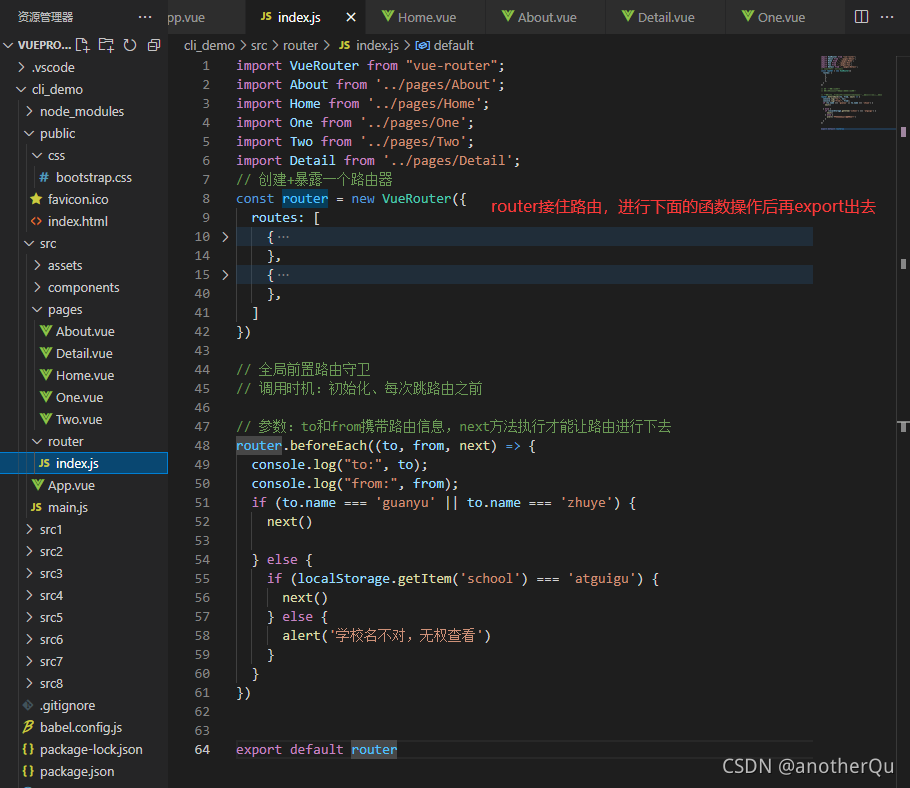Click the New Folder icon in explorer header
910x788 pixels.
point(106,45)
